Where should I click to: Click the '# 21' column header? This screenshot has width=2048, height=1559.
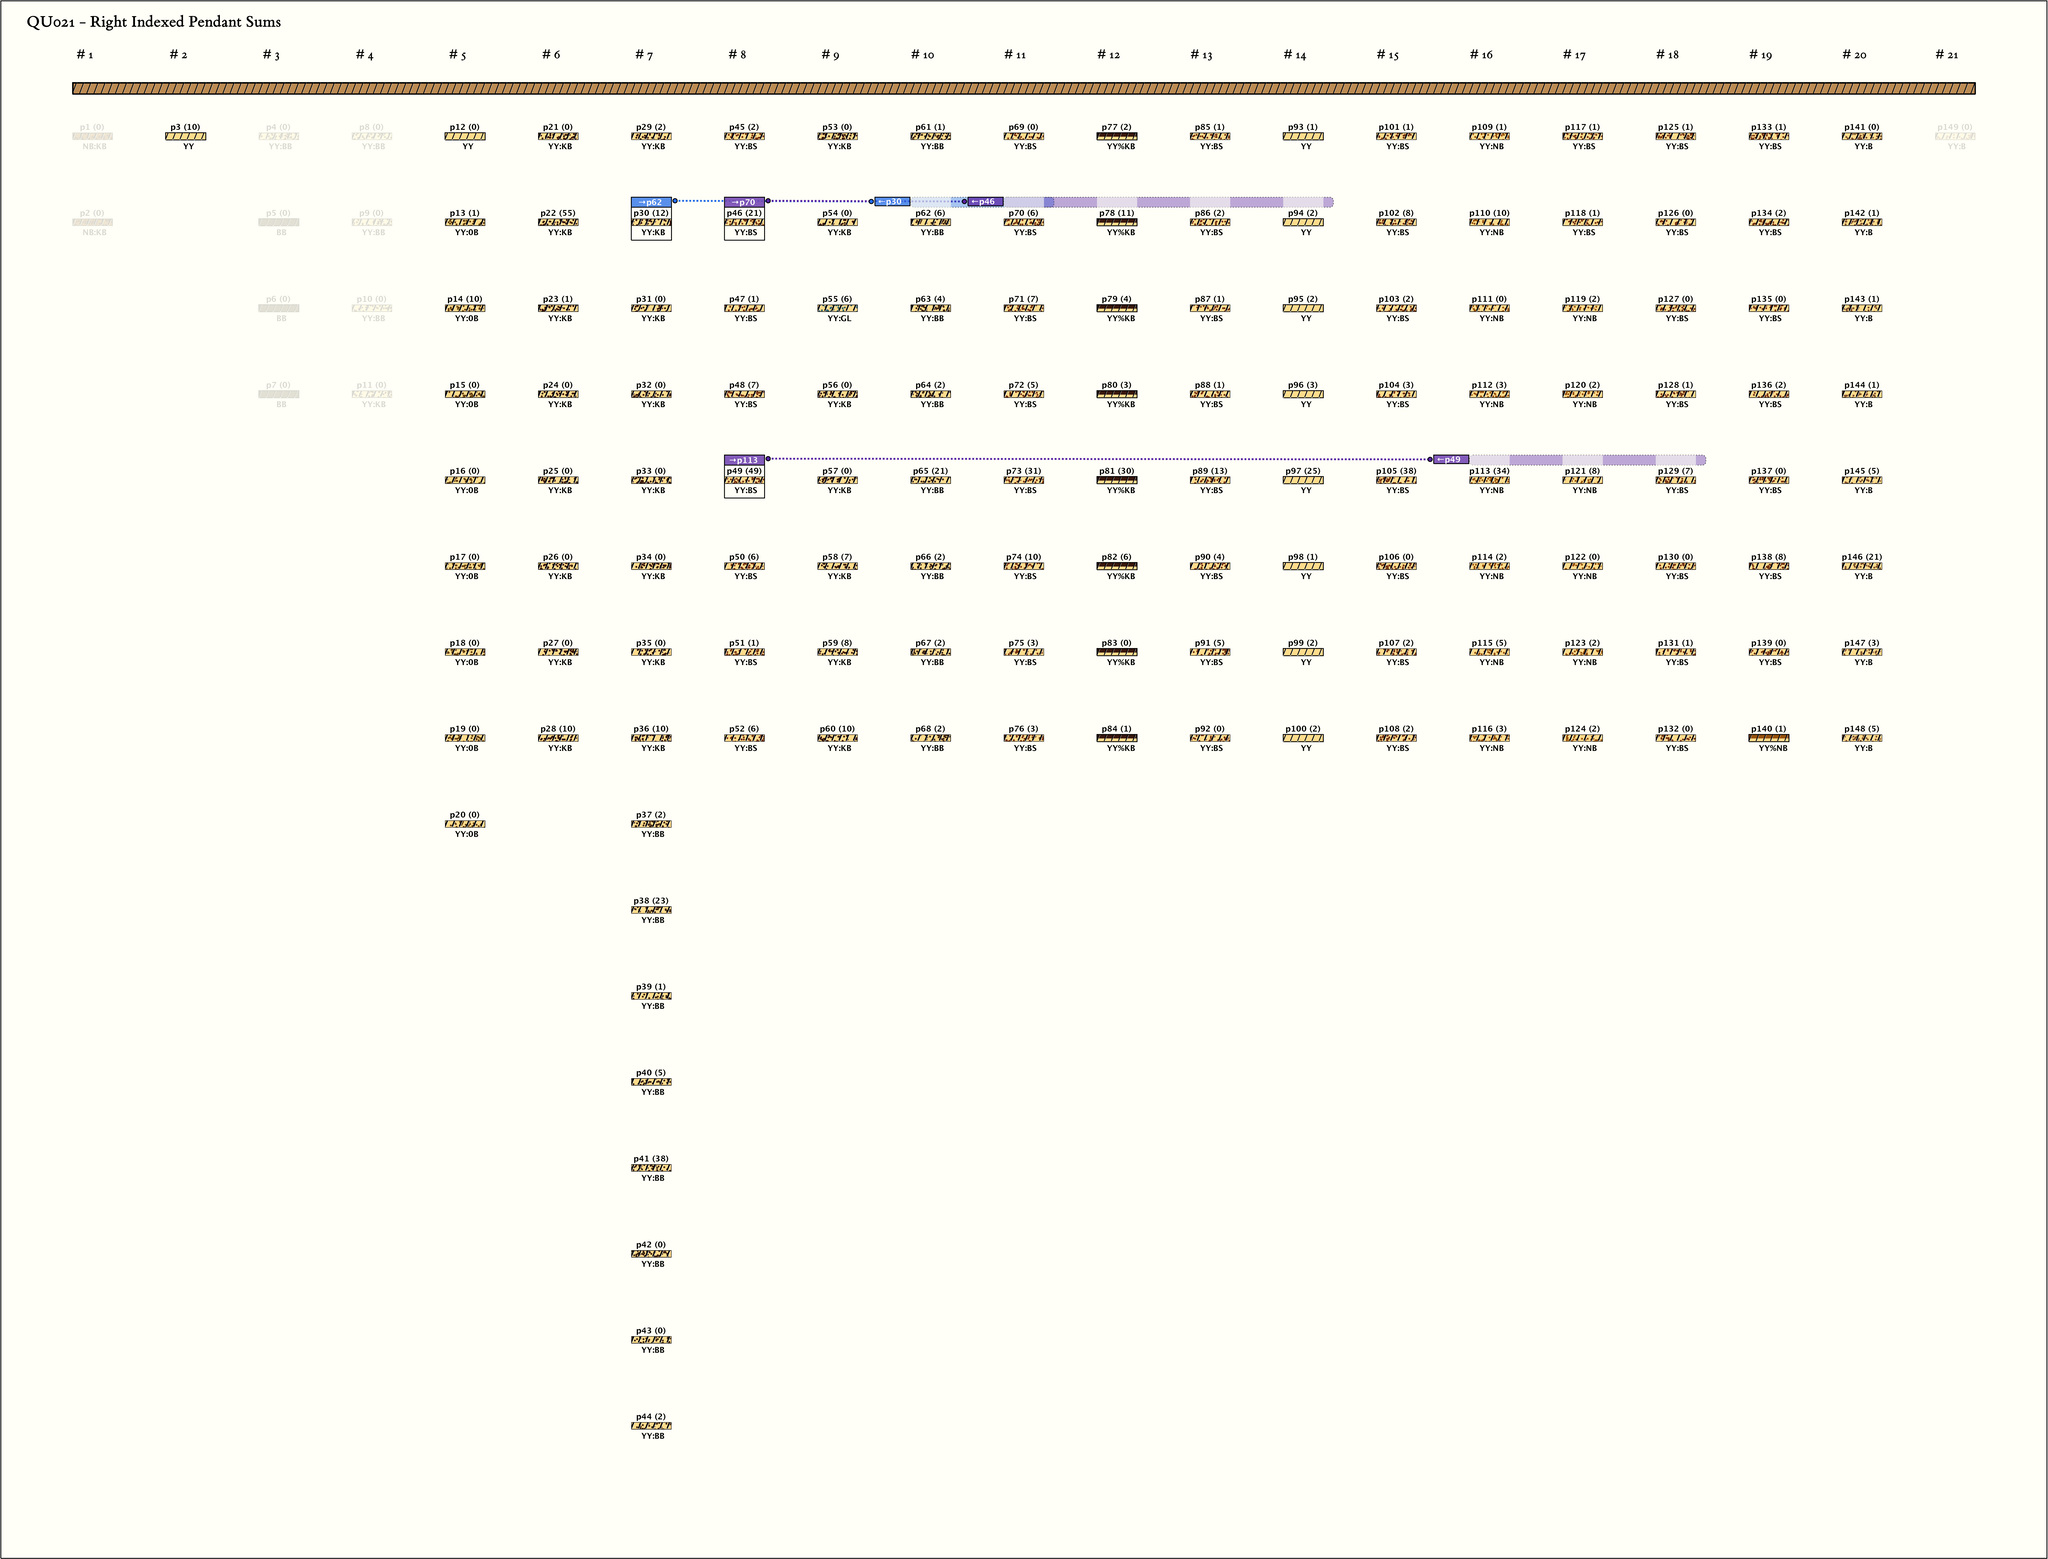[x=1946, y=55]
